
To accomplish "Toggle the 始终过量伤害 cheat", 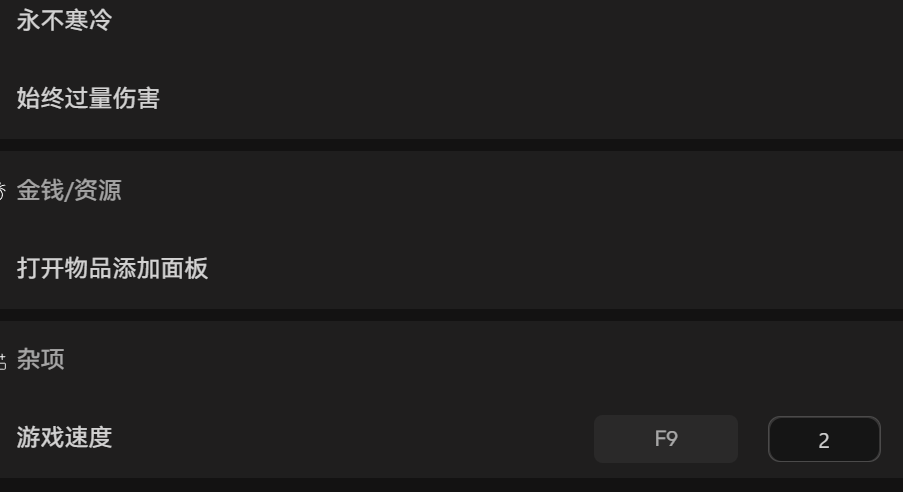I will 88,98.
